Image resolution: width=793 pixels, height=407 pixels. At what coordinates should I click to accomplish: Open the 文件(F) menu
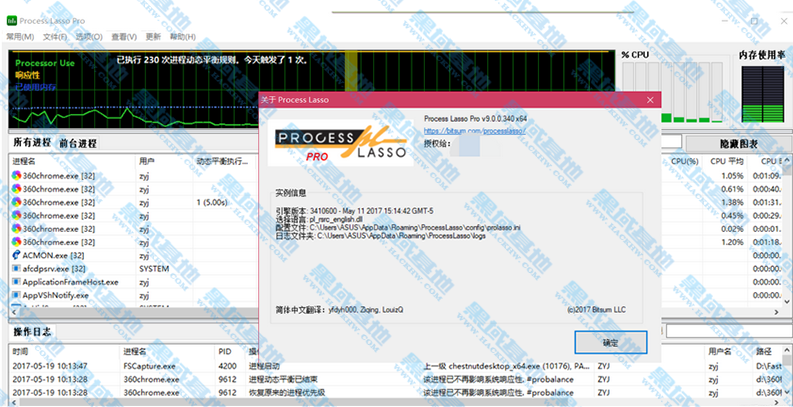click(55, 36)
